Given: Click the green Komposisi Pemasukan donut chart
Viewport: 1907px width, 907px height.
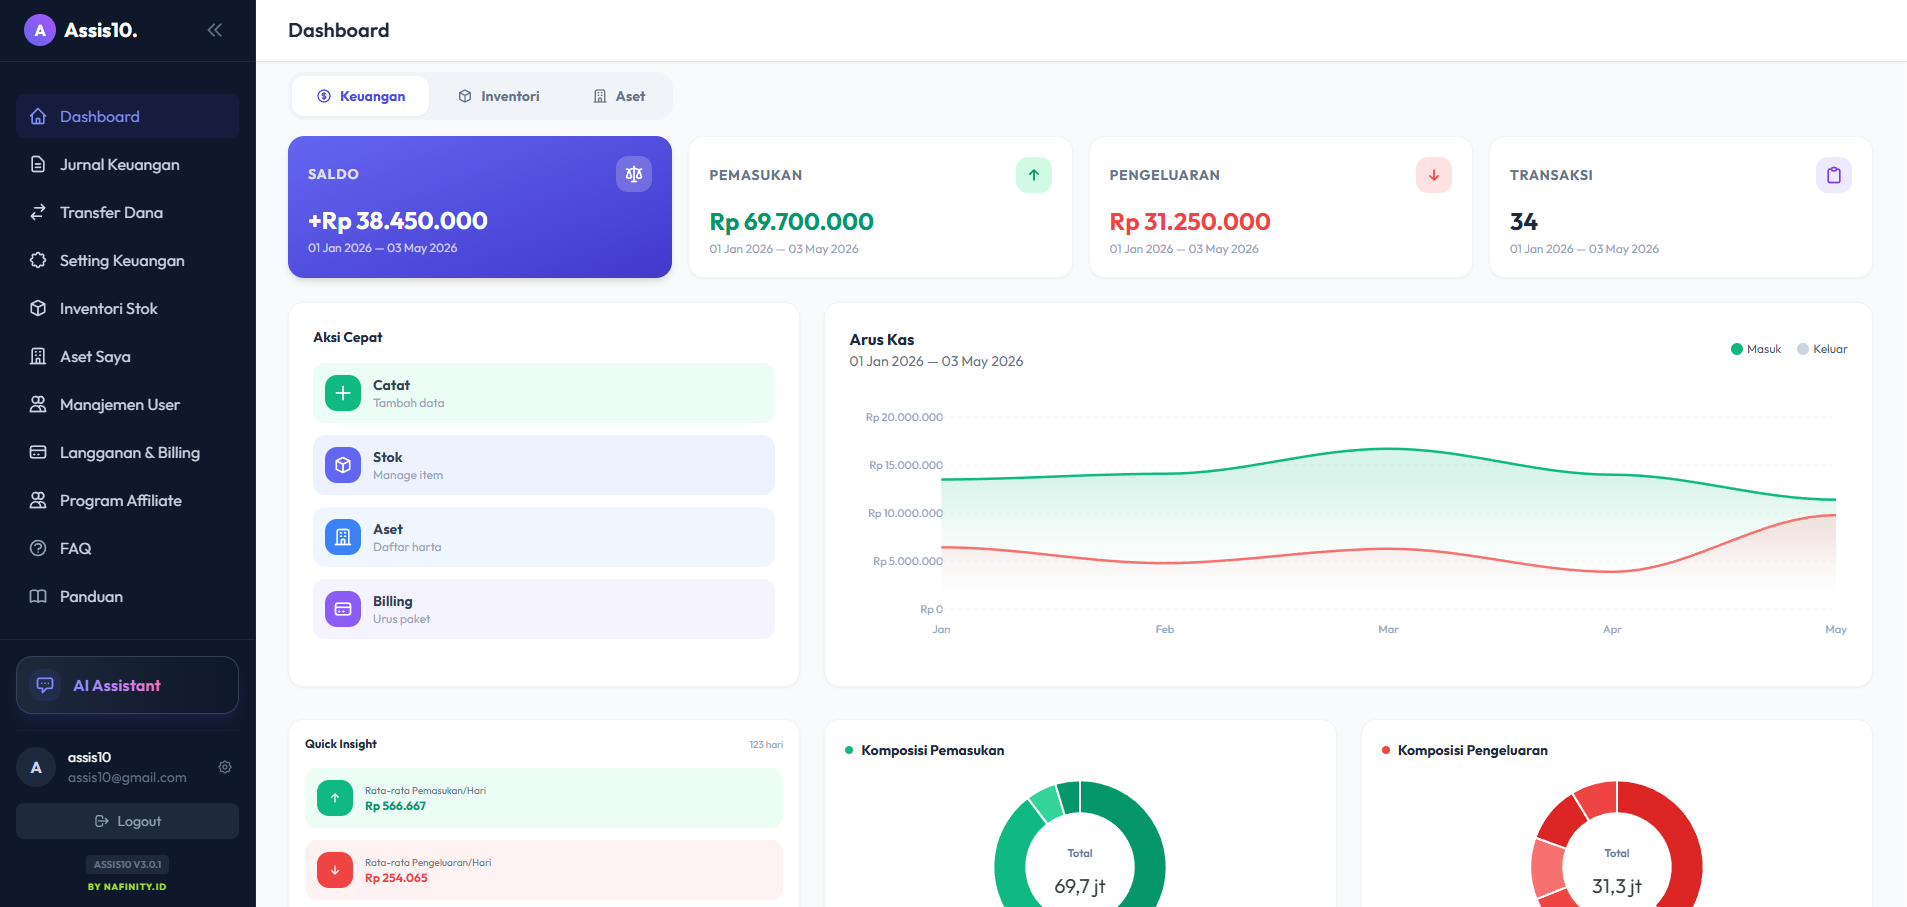Looking at the screenshot, I should point(1080,845).
